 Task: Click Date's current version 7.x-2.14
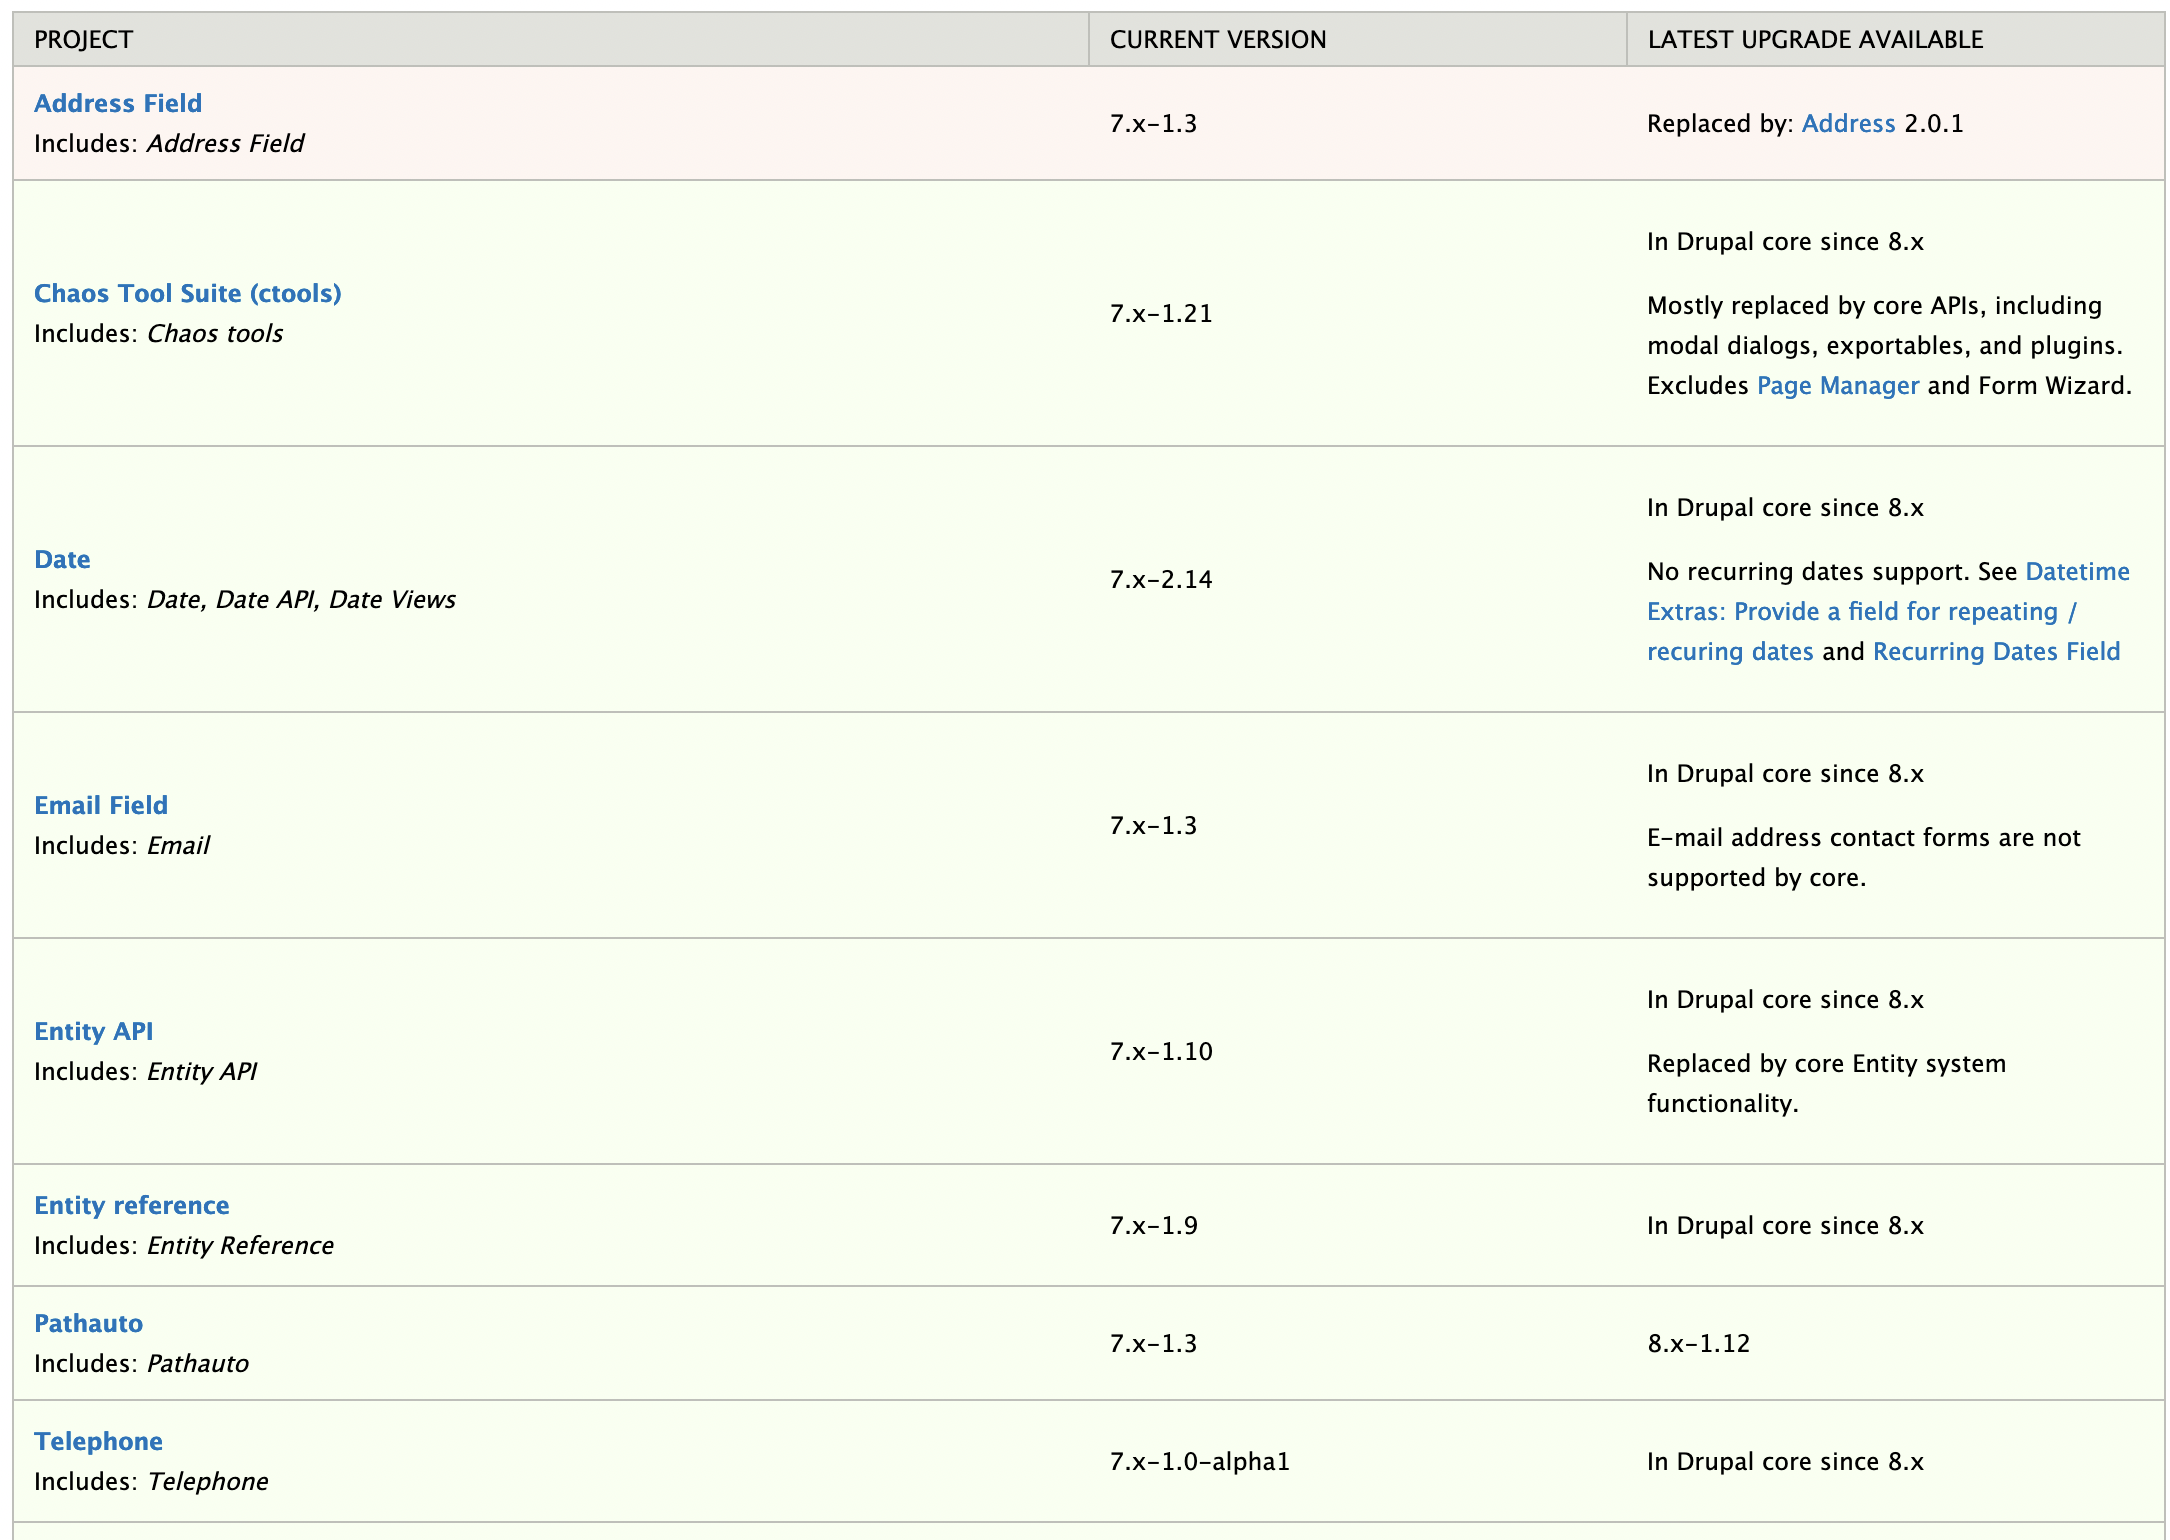(x=1160, y=579)
